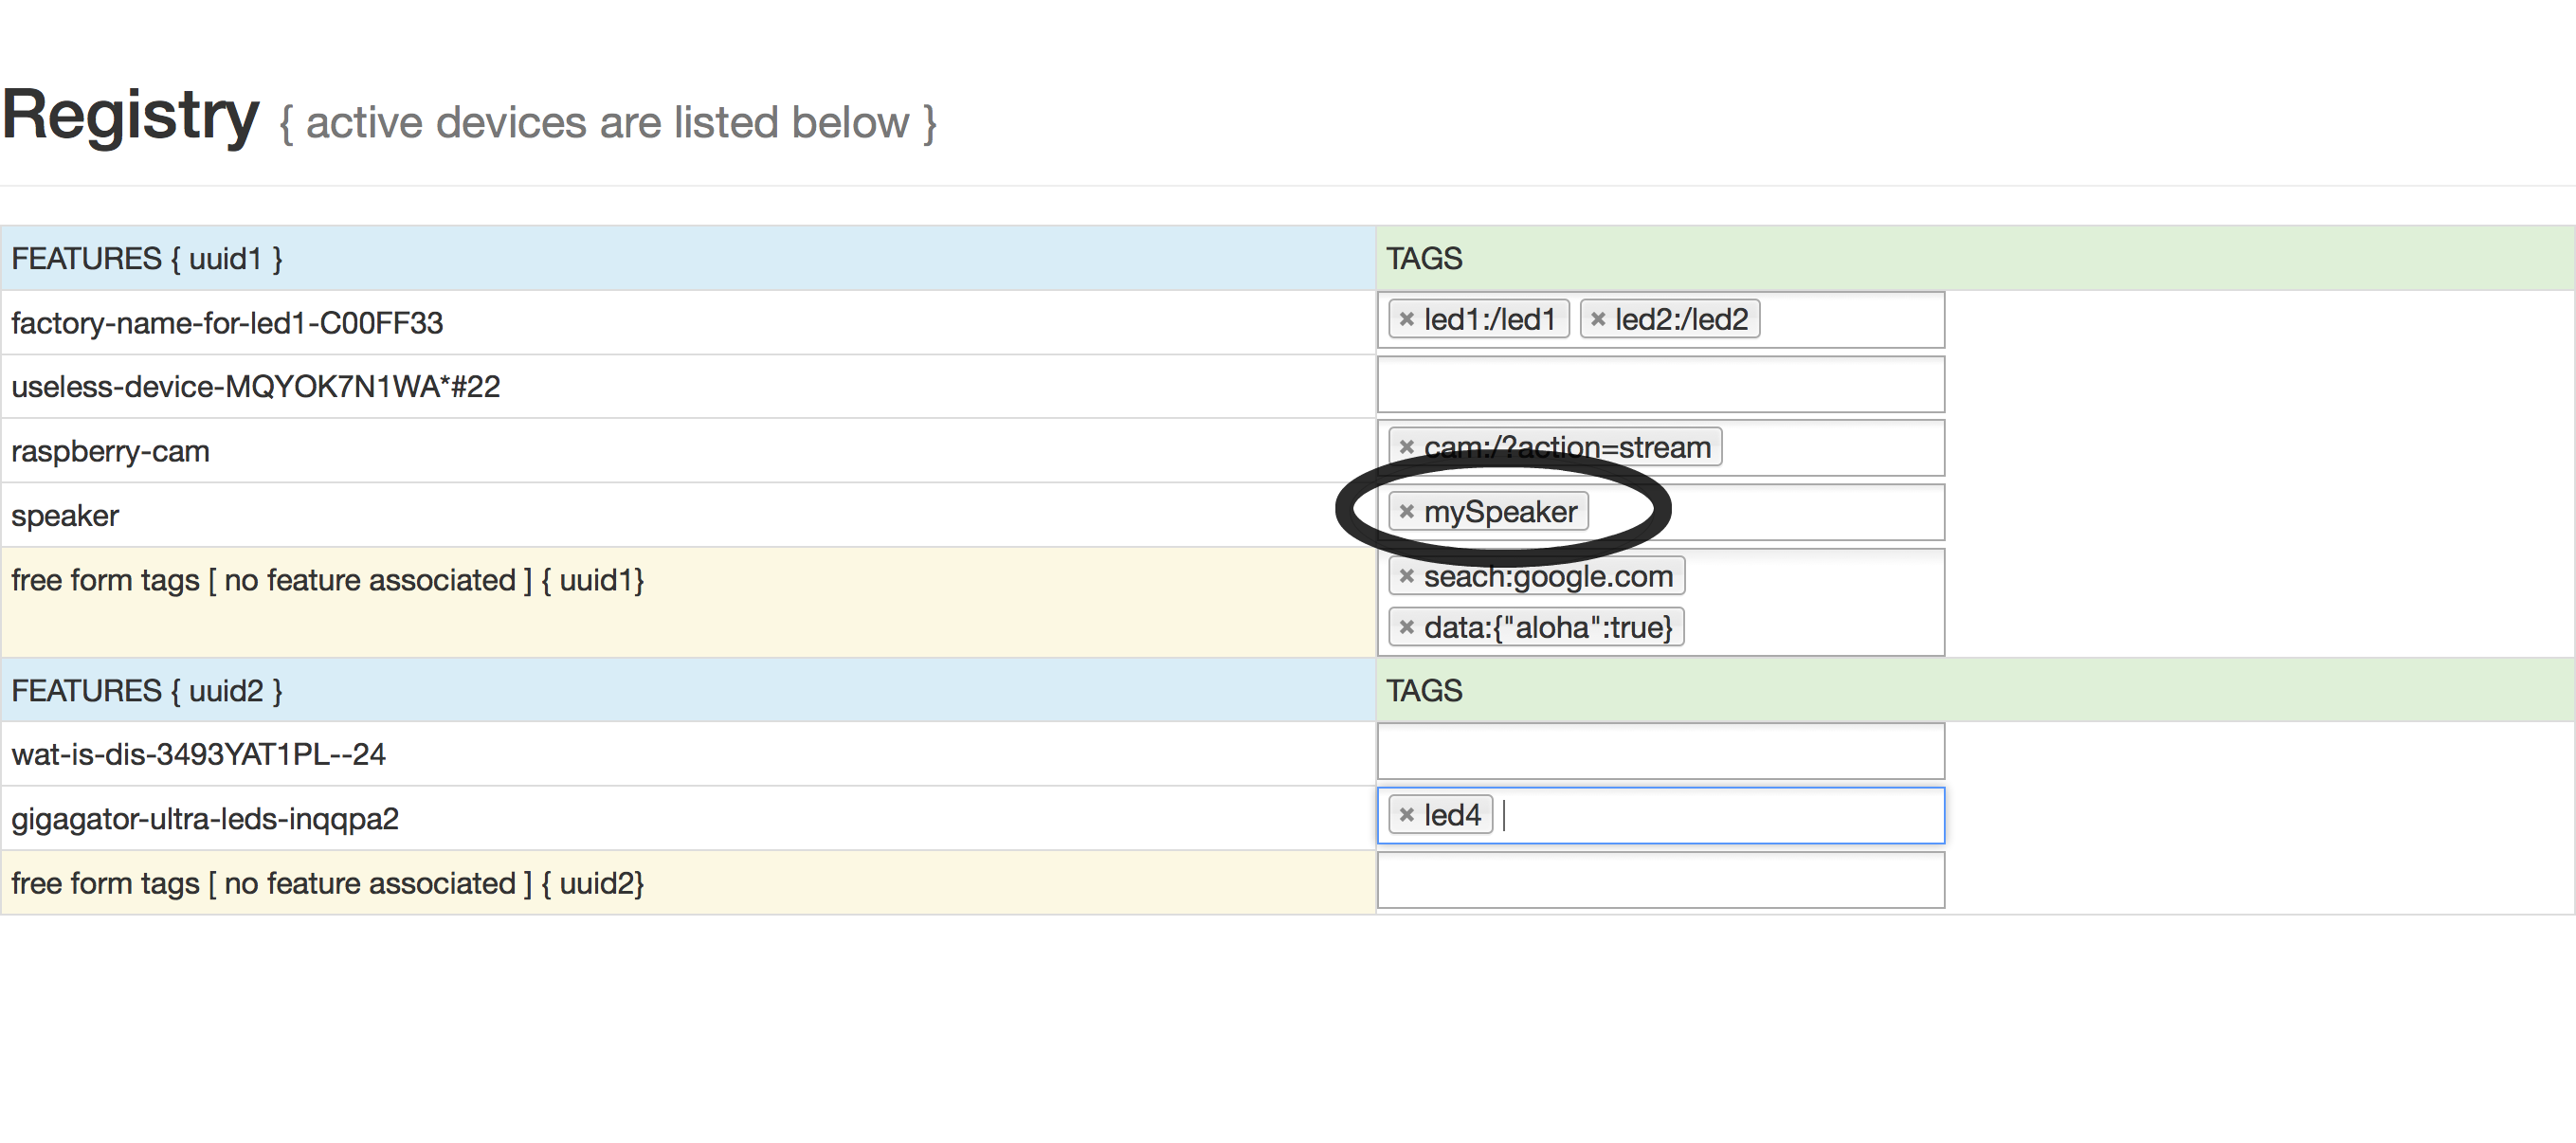Select the led2:/led2 tag text
The height and width of the screenshot is (1143, 2576).
[1681, 320]
